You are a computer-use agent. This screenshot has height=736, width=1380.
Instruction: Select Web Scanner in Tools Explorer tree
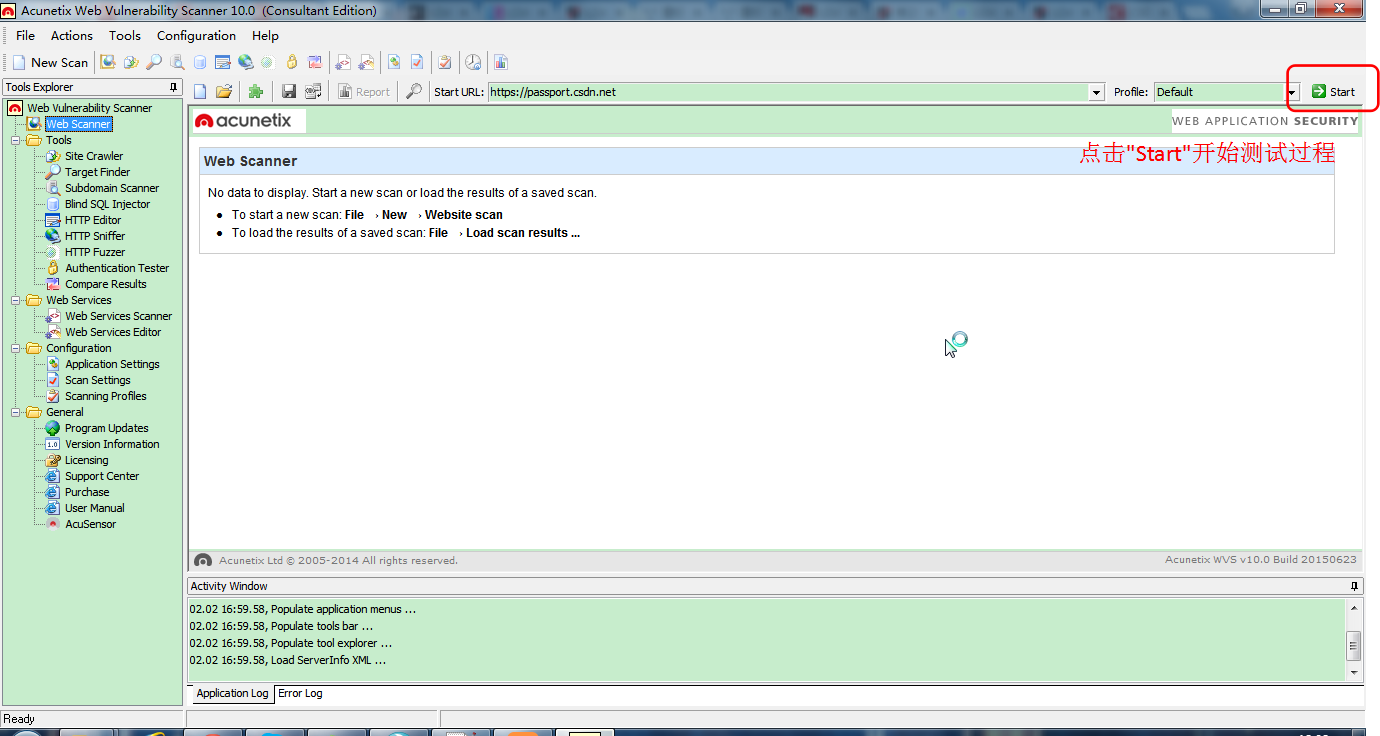point(78,124)
